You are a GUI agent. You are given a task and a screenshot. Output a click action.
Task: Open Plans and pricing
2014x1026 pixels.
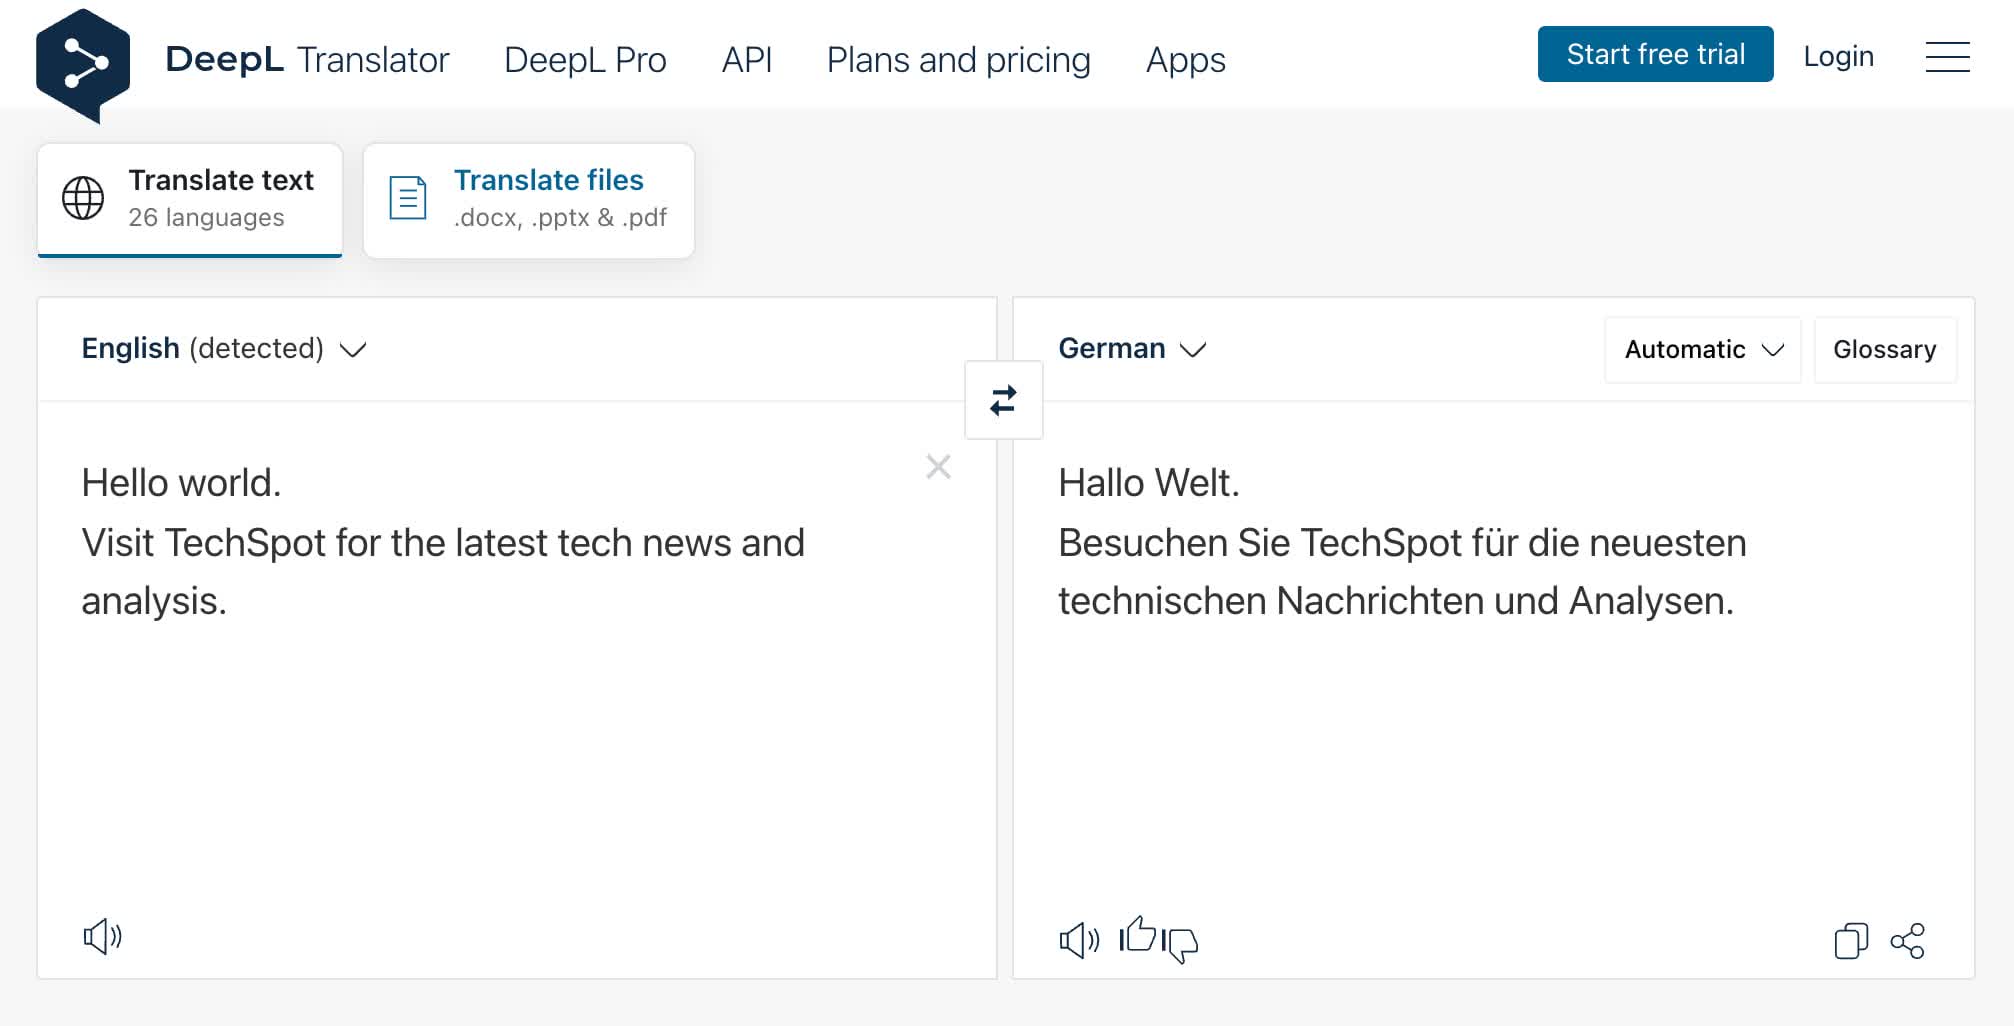958,60
